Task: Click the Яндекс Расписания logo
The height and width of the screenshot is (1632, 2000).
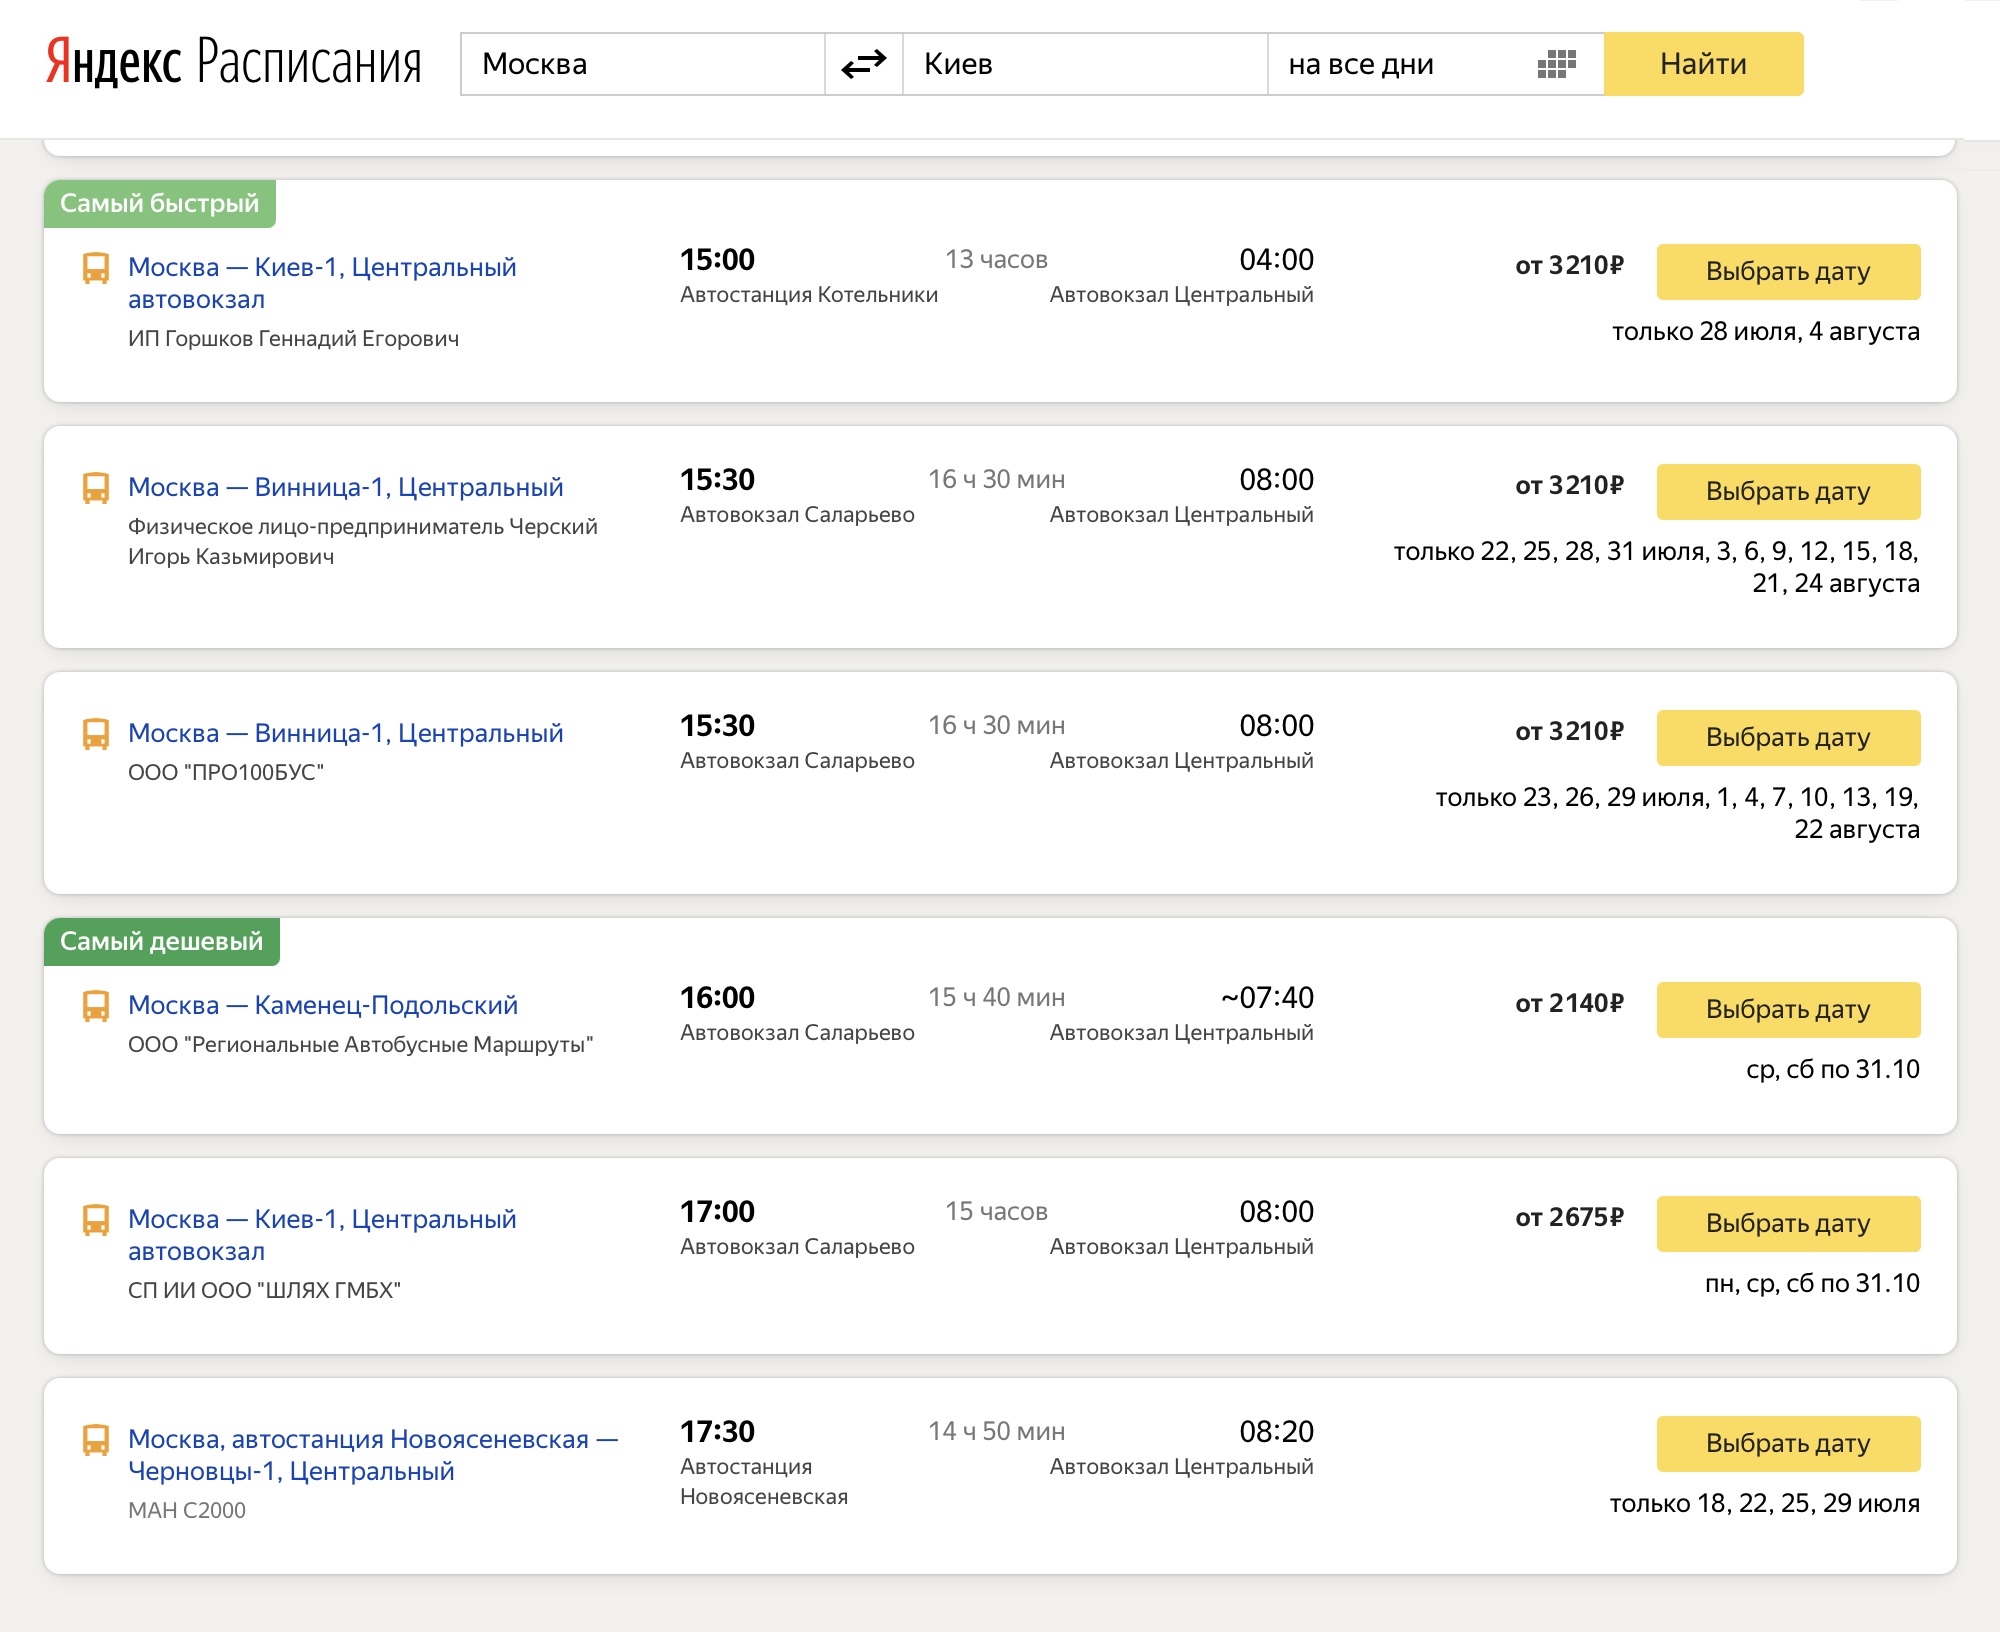Action: [x=234, y=62]
